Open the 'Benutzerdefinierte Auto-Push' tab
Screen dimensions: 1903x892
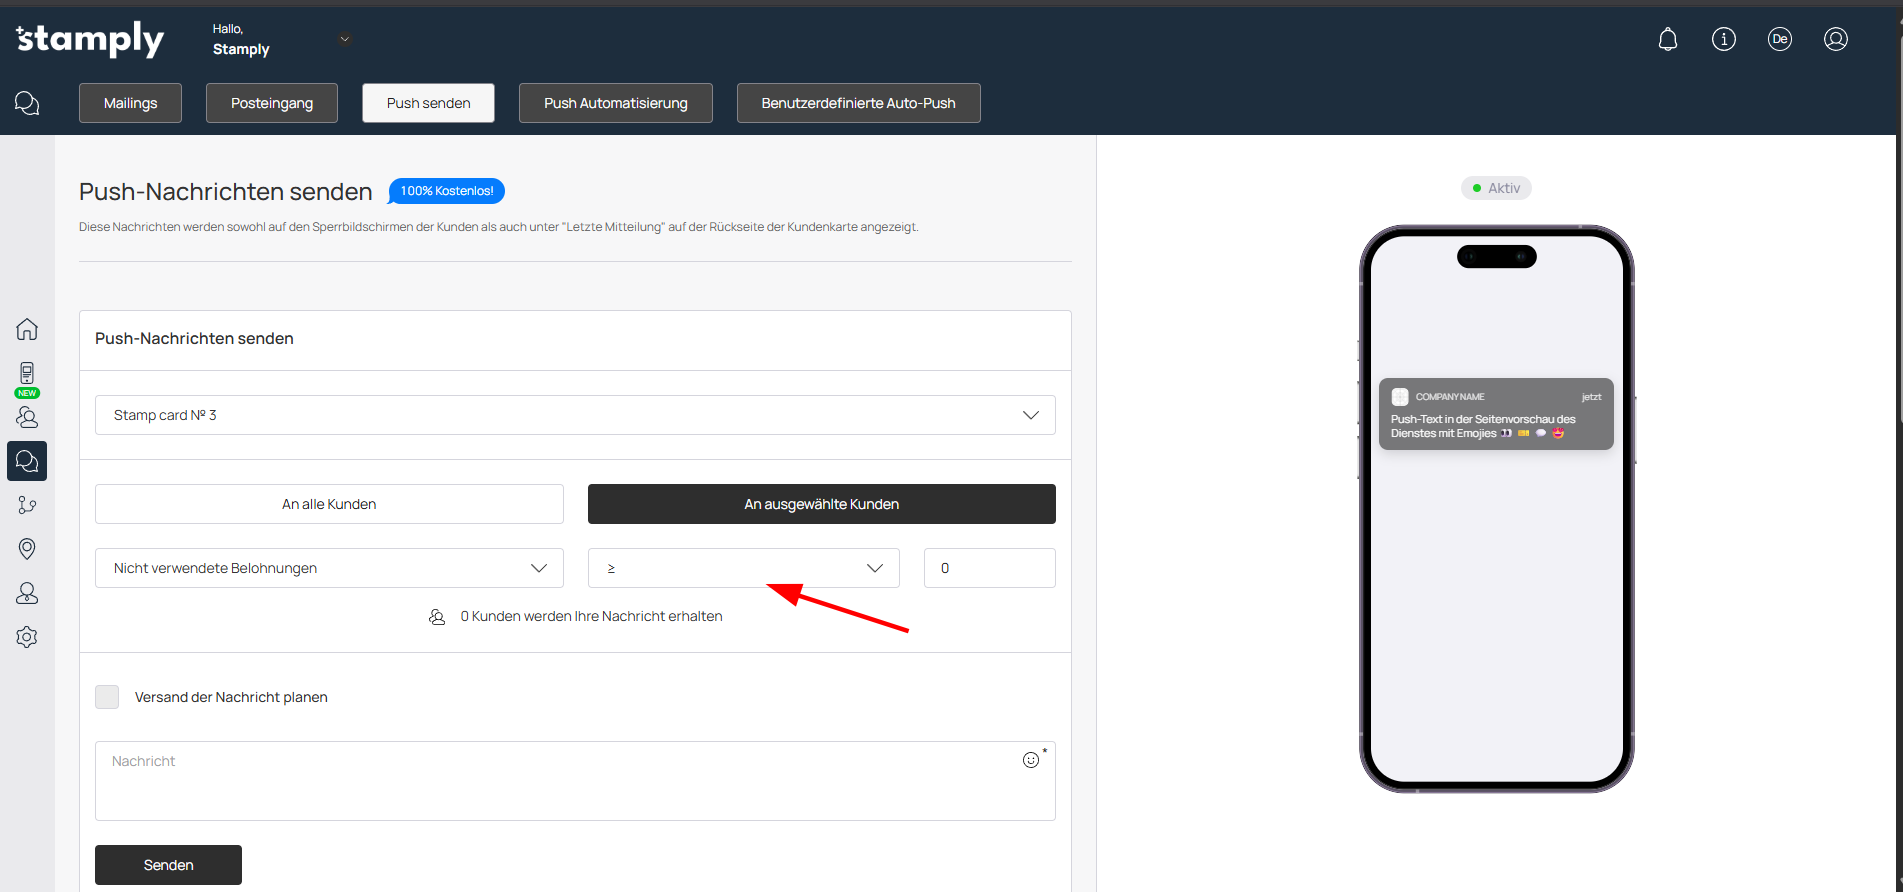[858, 103]
